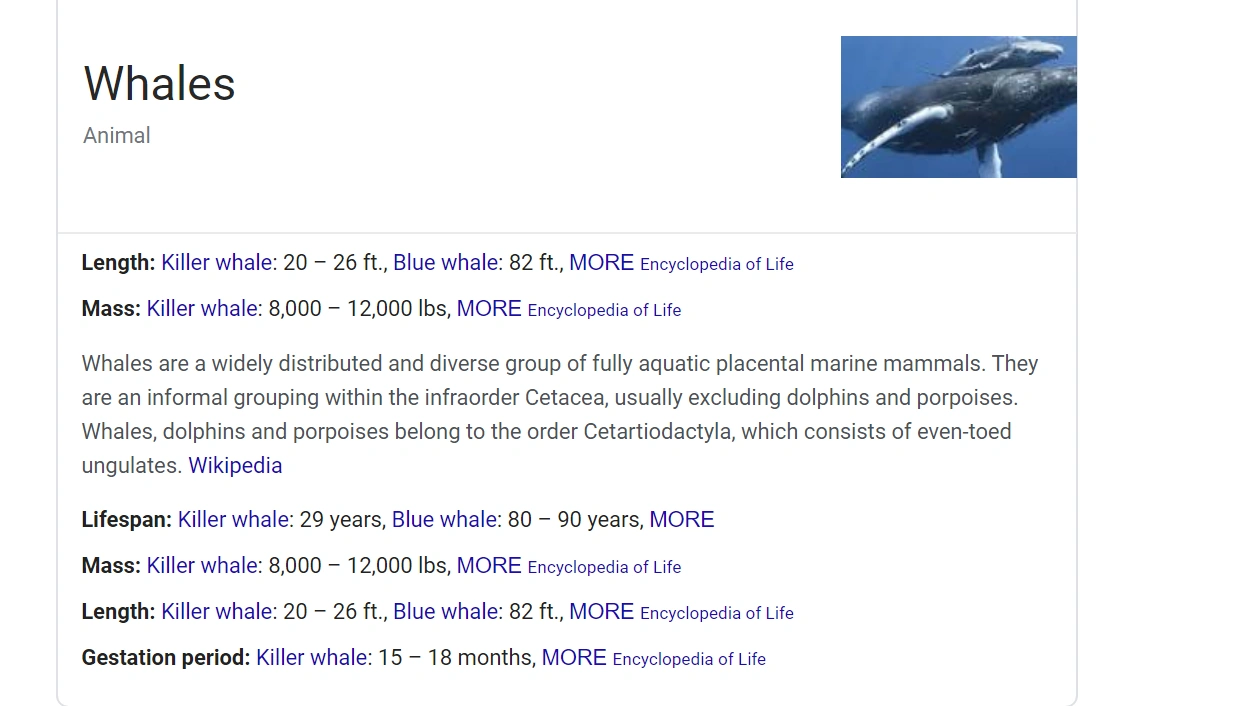Click the humpback whale thumbnail image
The width and height of the screenshot is (1256, 706).
tap(958, 107)
